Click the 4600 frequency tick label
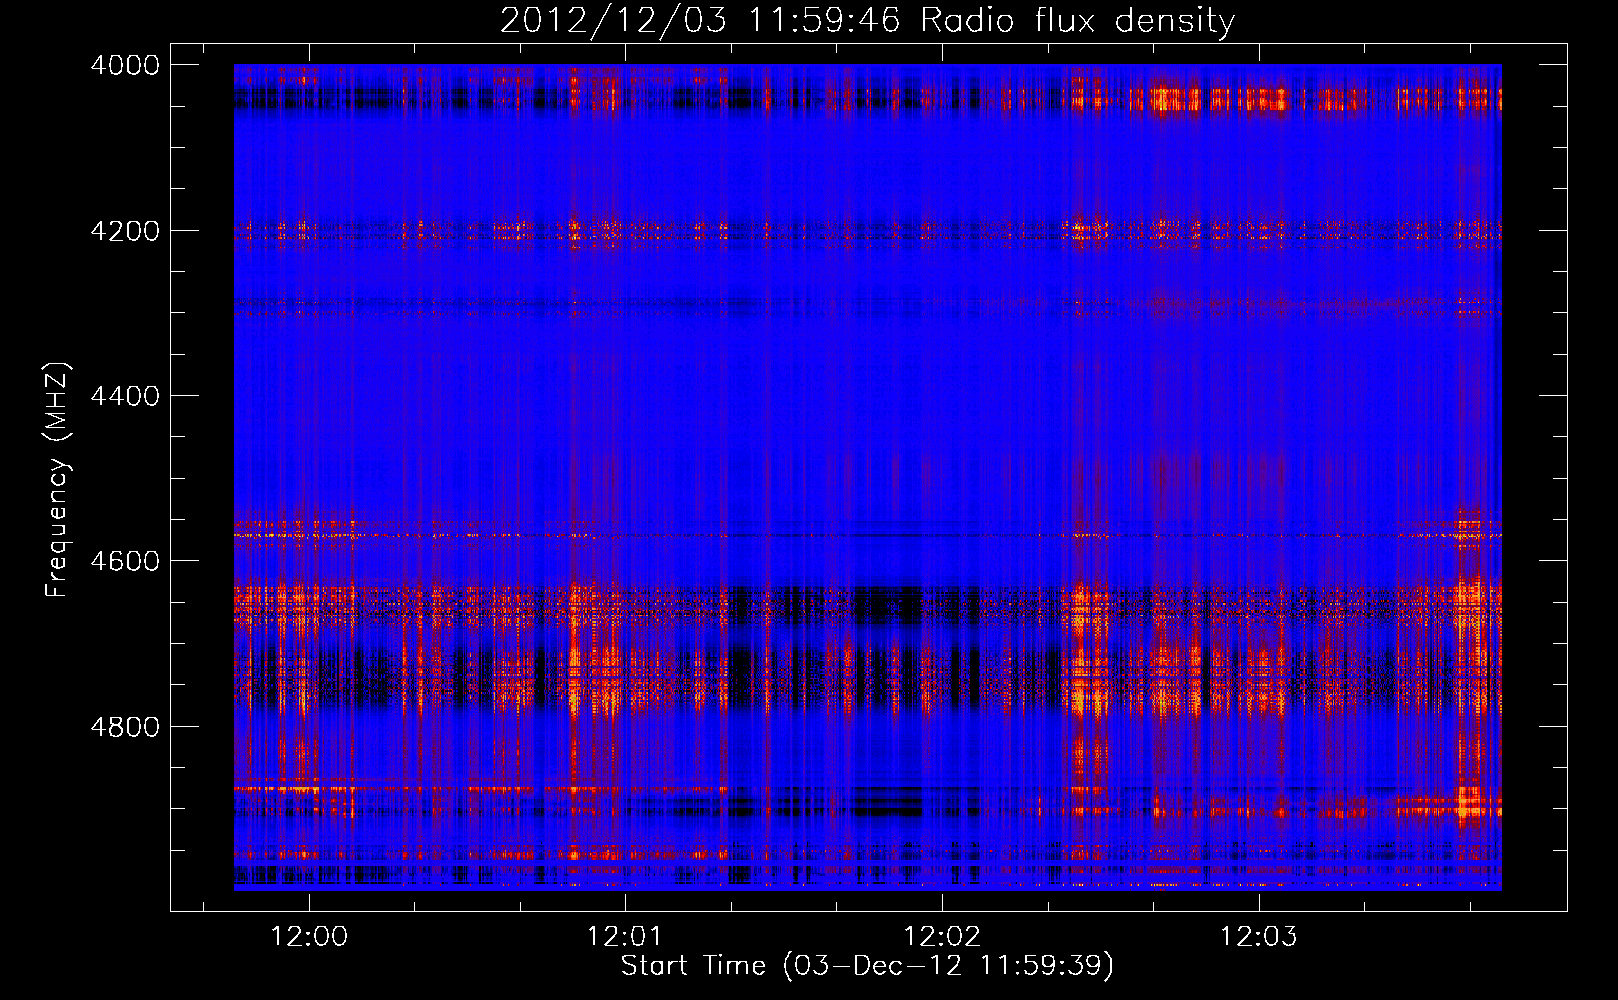Image resolution: width=1618 pixels, height=1000 pixels. point(125,561)
